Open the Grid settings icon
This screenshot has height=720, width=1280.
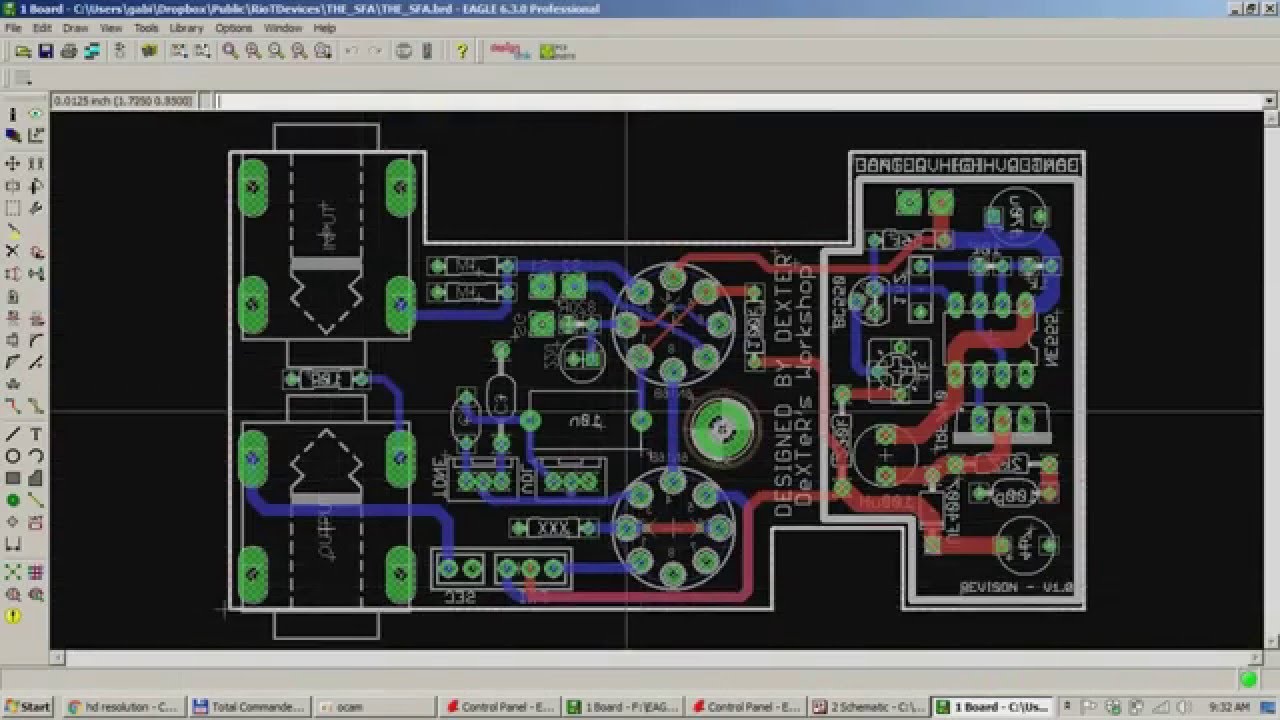click(22, 79)
